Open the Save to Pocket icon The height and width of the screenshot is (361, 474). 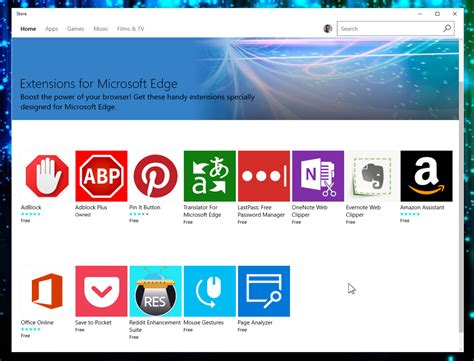coord(101,291)
